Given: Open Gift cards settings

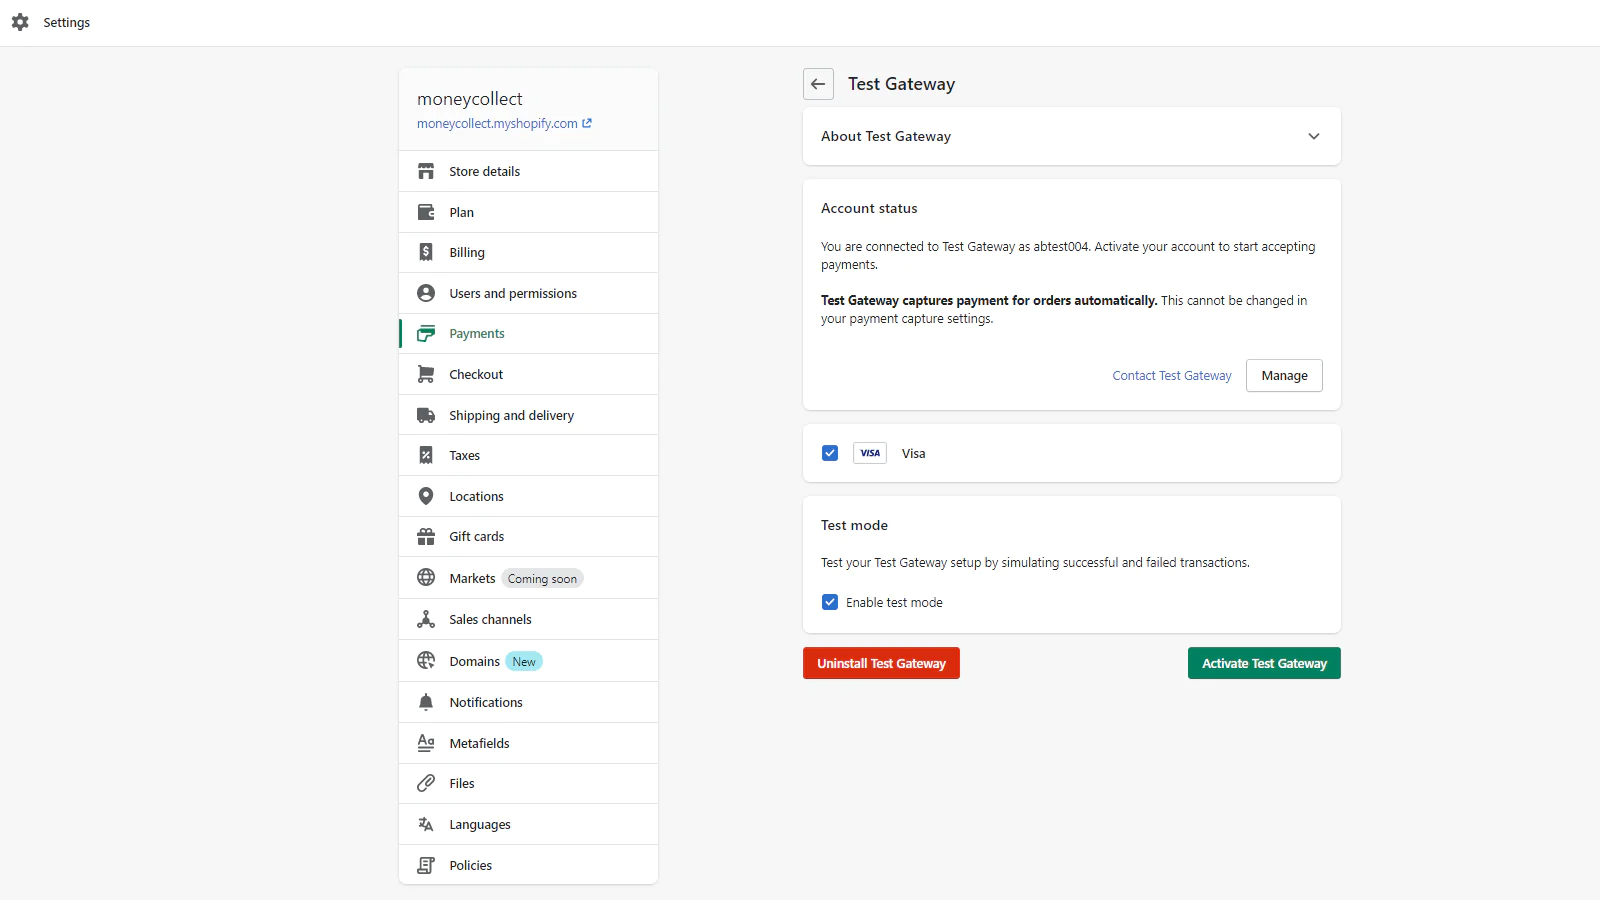Looking at the screenshot, I should pyautogui.click(x=528, y=536).
